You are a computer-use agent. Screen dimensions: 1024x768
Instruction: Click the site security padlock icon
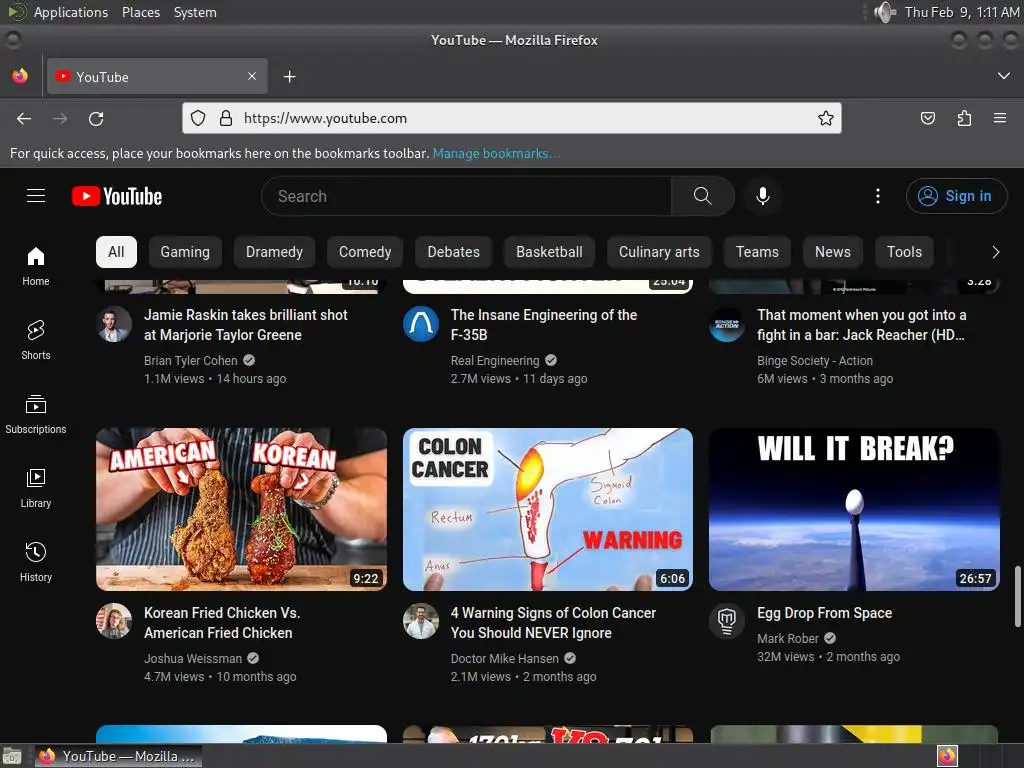226,118
